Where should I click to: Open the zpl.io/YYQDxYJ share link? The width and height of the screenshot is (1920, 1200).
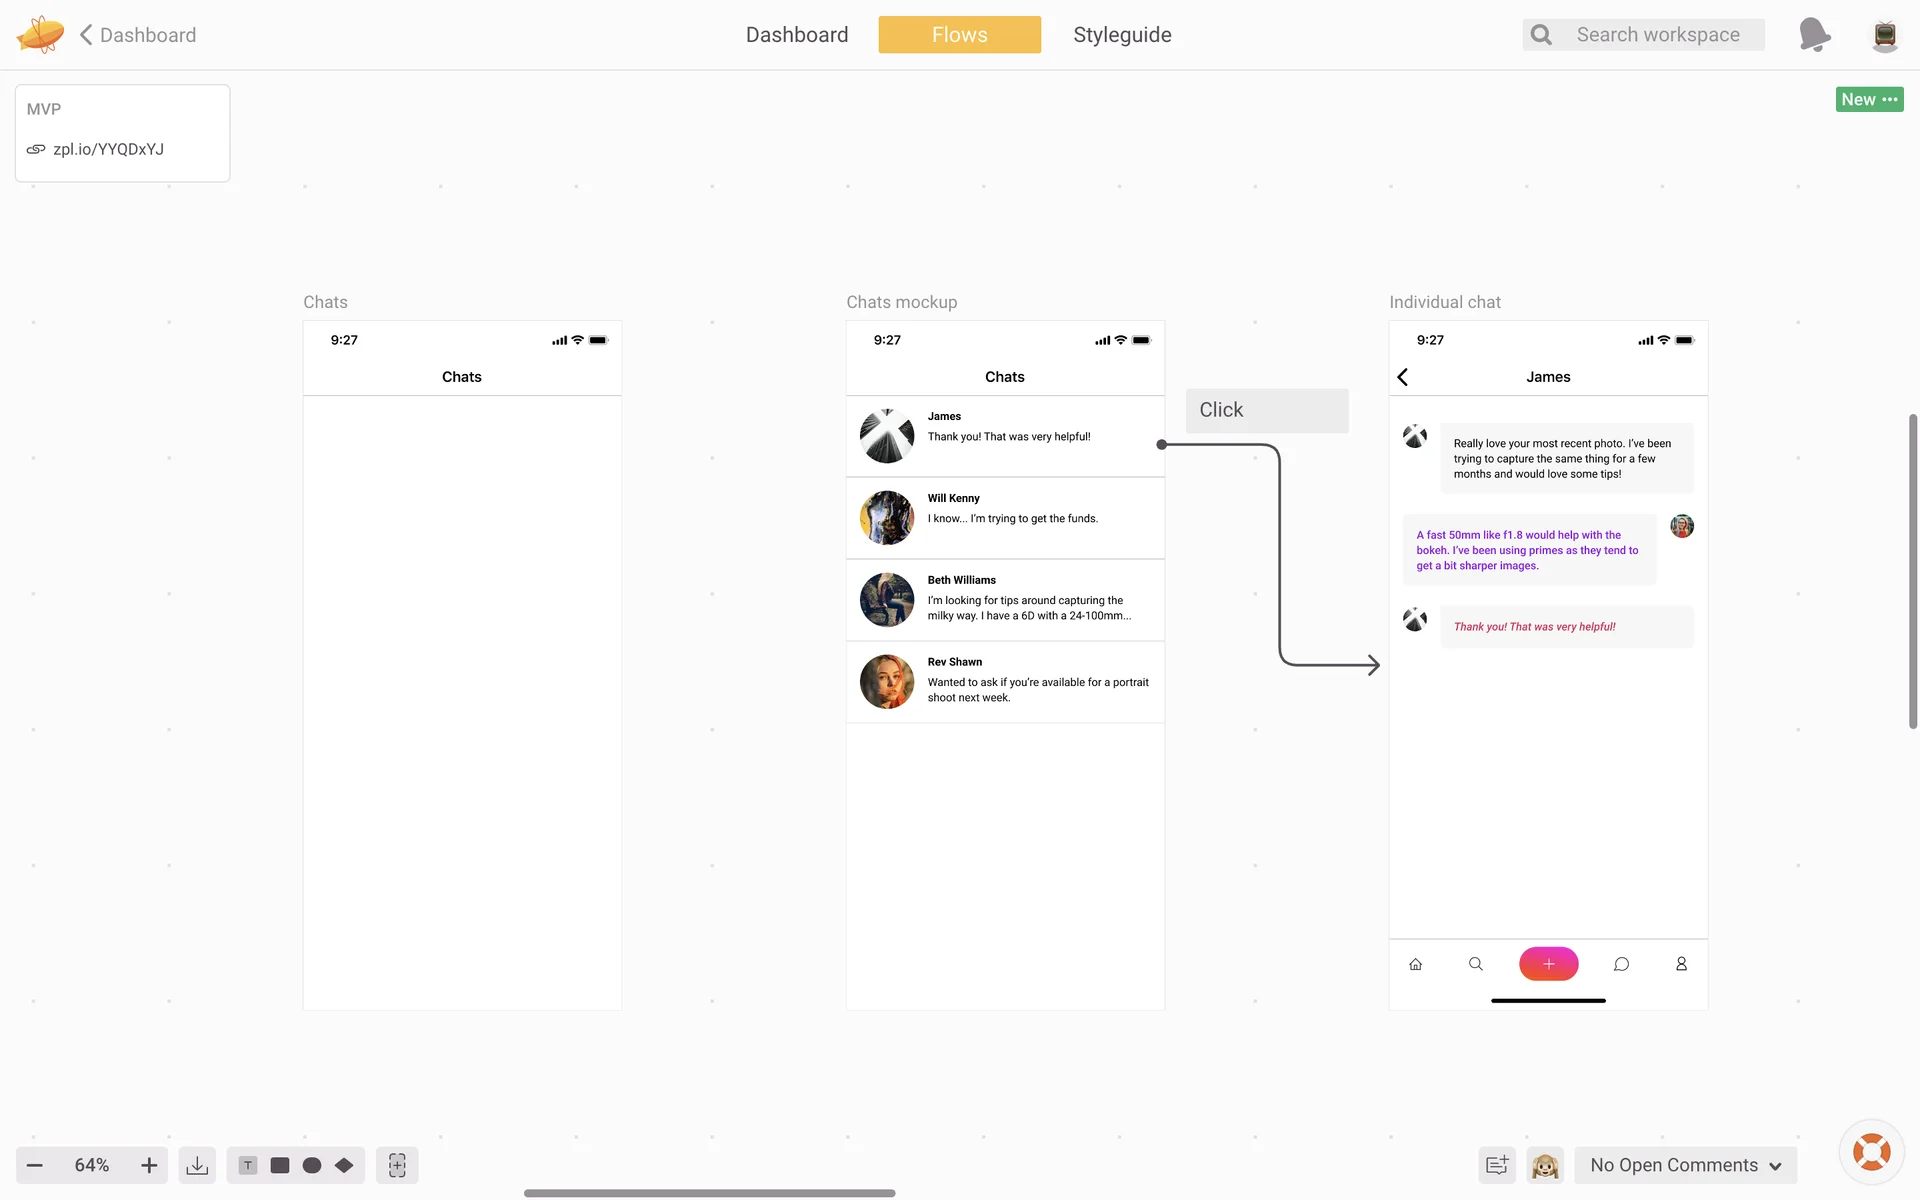pos(108,149)
